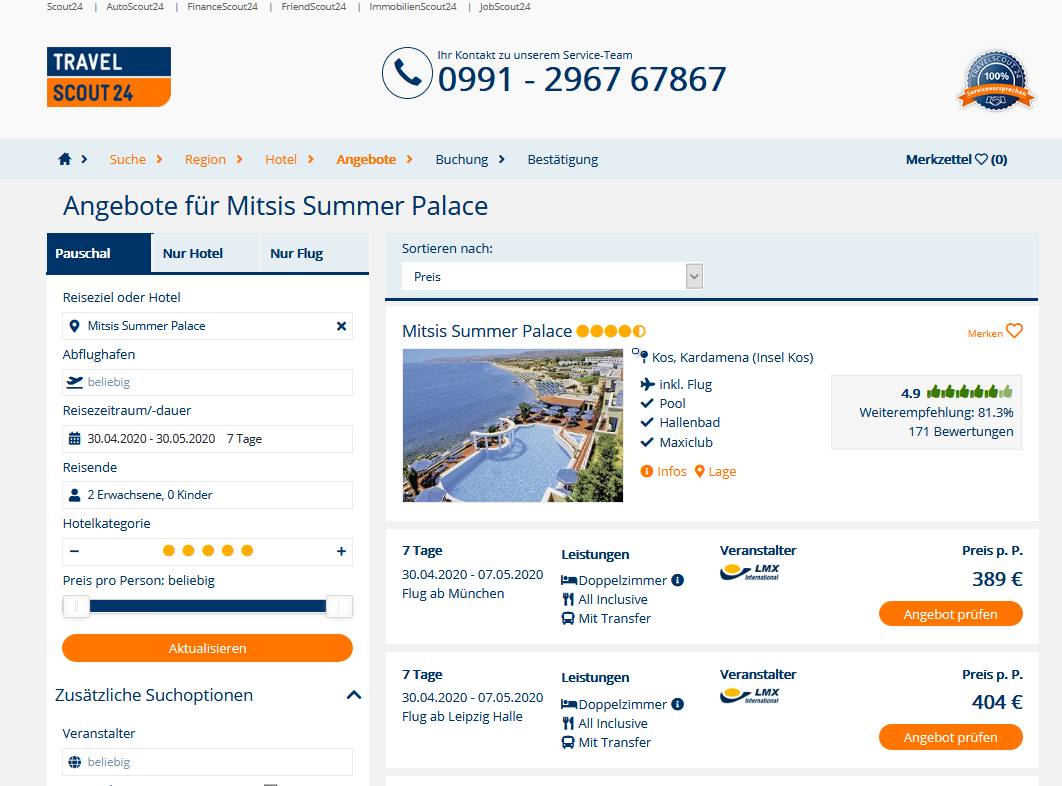Viewport: 1062px width, 786px height.
Task: Go to Region breadcrumb step
Action: tap(205, 159)
